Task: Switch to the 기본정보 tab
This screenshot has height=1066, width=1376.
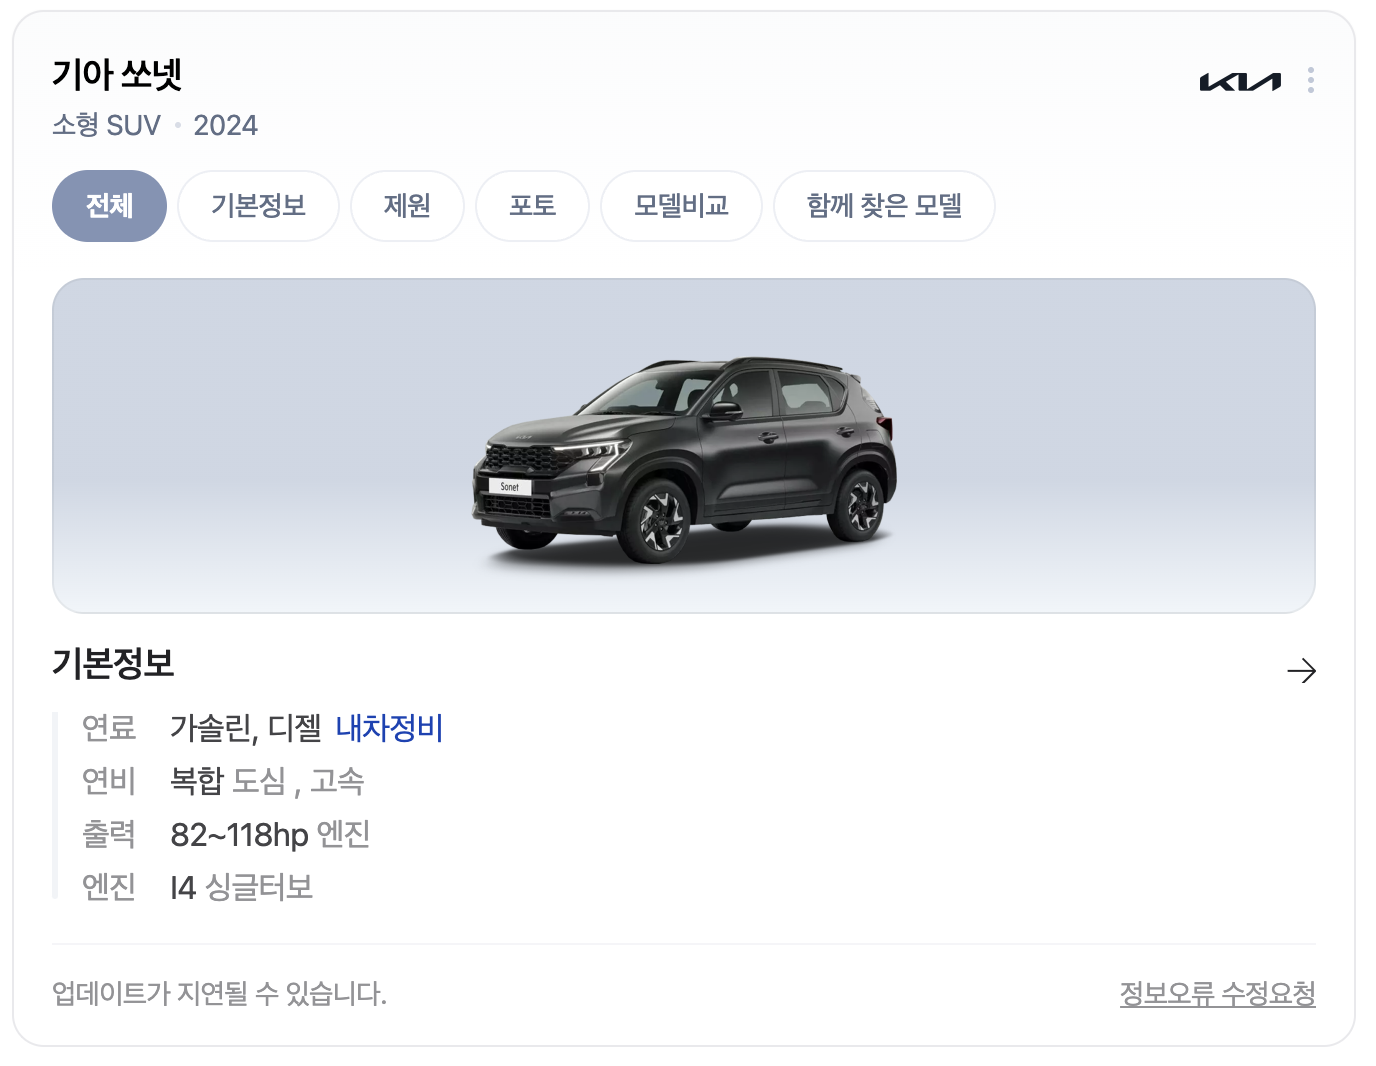Action: 258,206
